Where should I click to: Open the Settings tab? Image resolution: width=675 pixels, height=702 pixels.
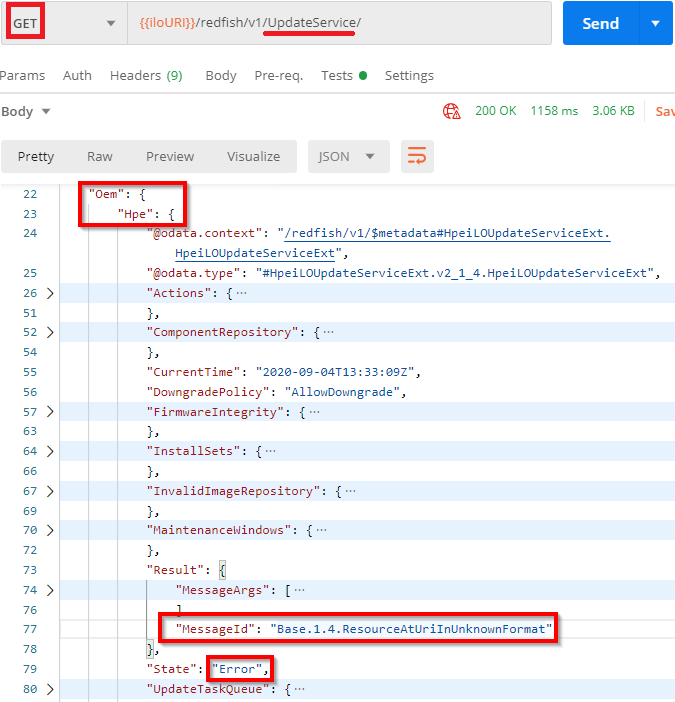409,75
